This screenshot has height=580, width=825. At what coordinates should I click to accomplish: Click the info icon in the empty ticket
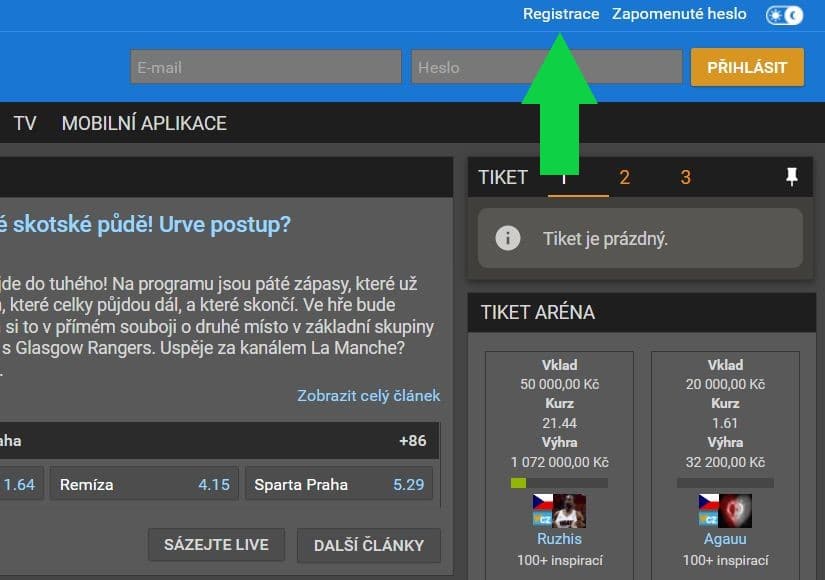508,238
